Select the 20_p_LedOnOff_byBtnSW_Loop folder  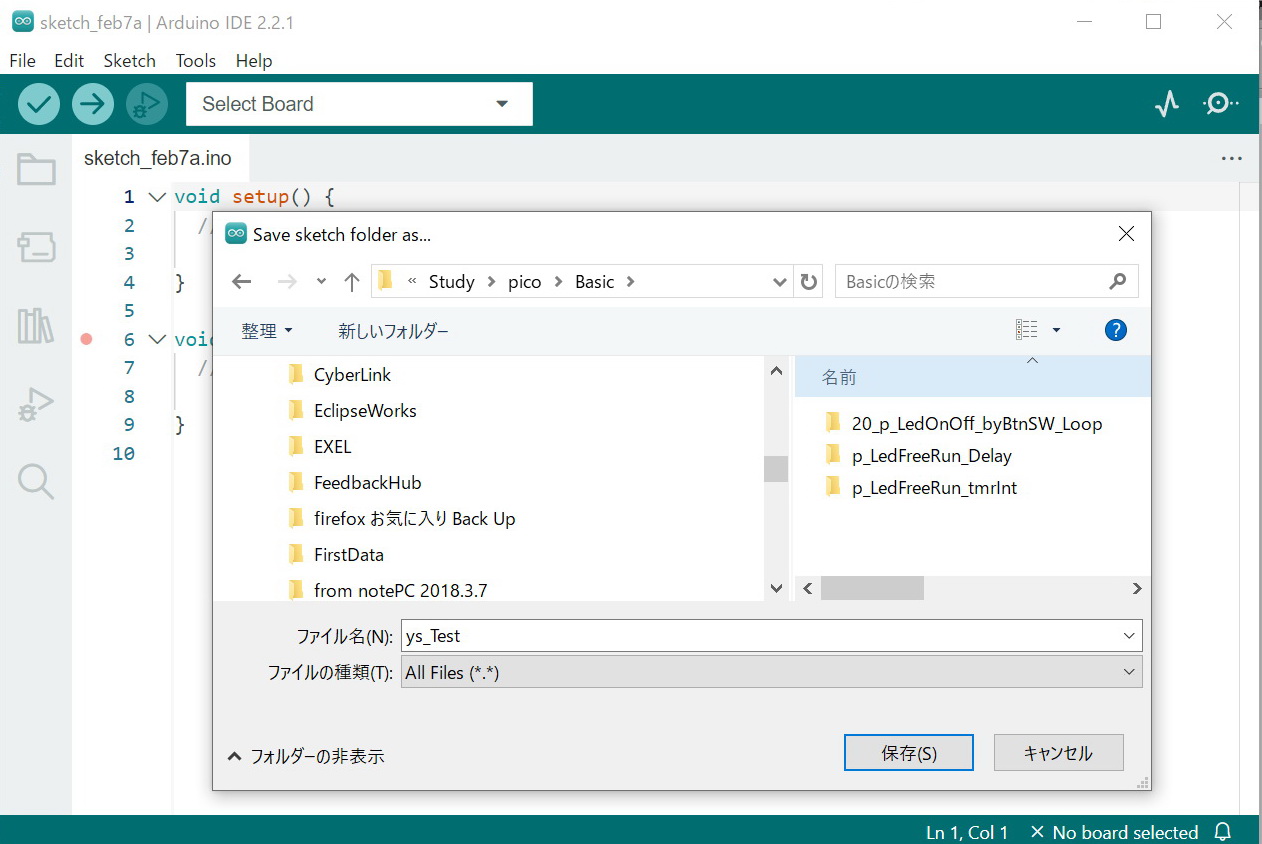964,423
